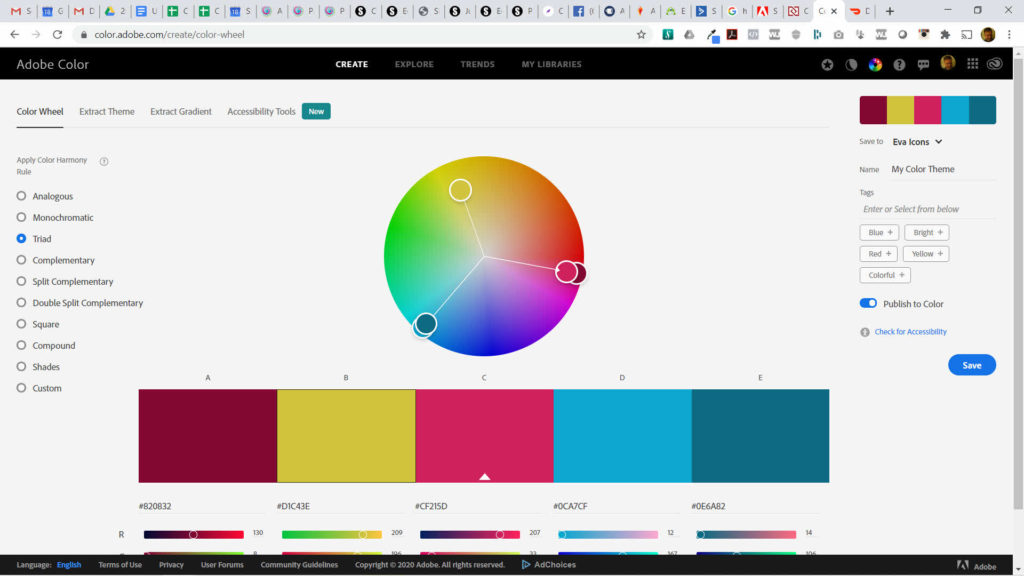This screenshot has width=1024, height=576.
Task: Add the Blue tag
Action: pos(879,232)
